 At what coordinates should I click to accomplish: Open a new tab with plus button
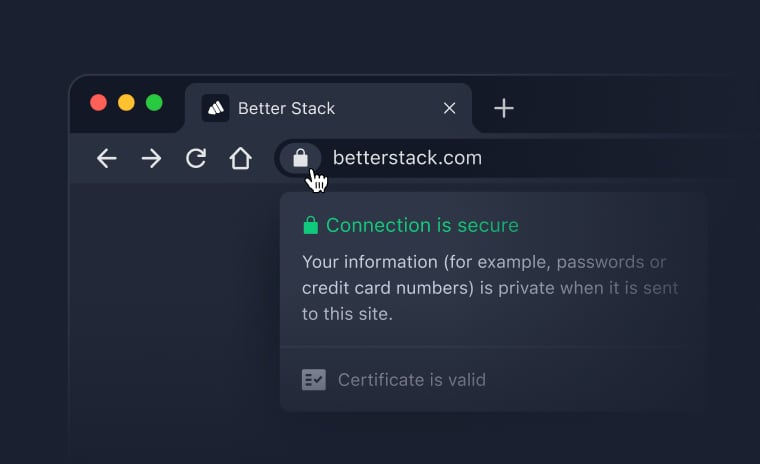click(504, 108)
